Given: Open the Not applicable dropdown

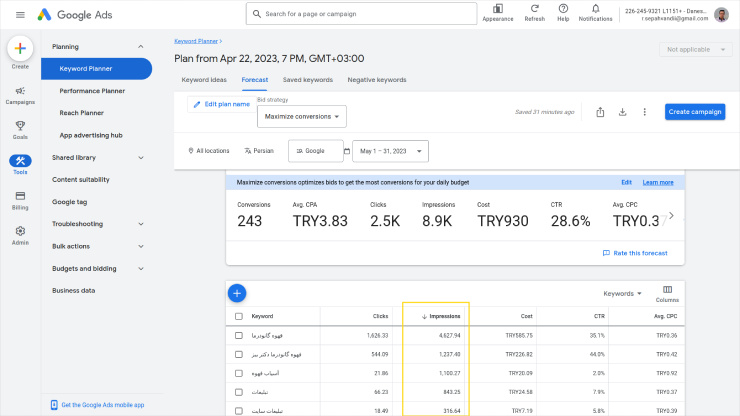Looking at the screenshot, I should 695,50.
